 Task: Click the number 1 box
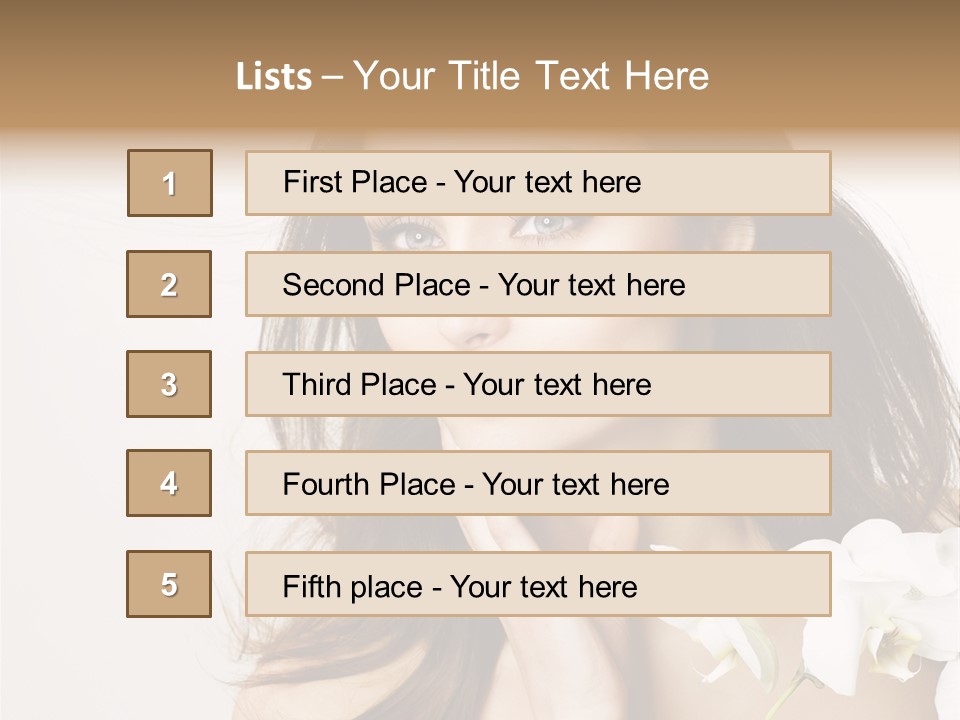pyautogui.click(x=169, y=183)
